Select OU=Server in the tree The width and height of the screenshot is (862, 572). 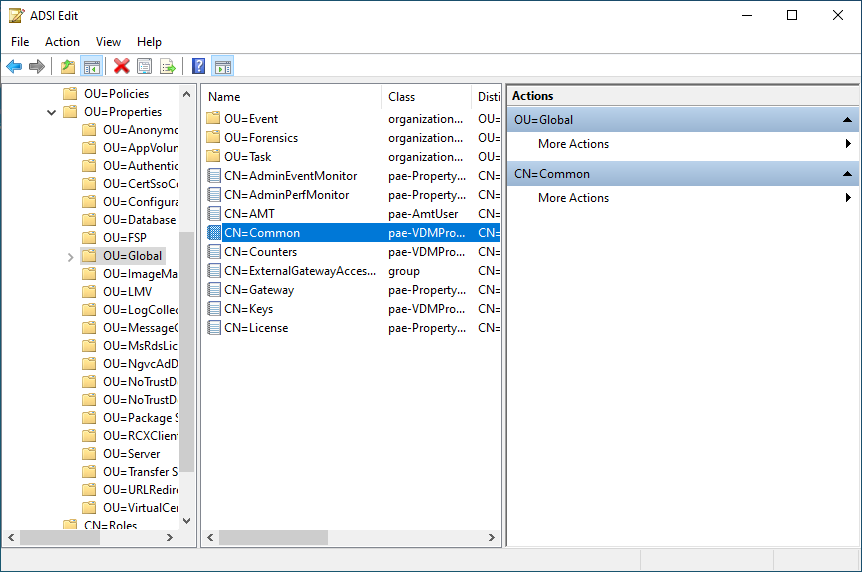pyautogui.click(x=130, y=454)
